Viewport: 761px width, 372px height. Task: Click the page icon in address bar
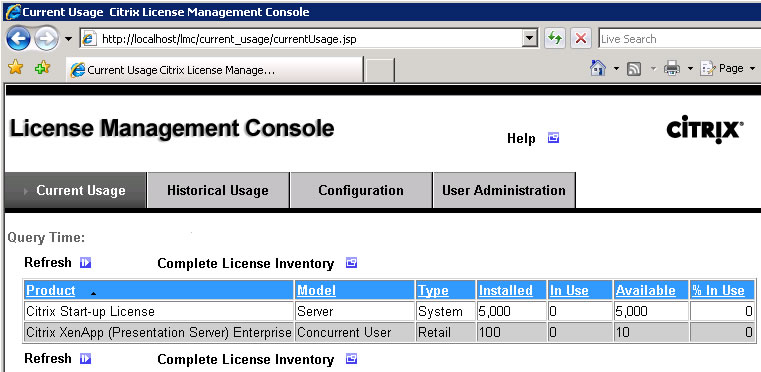89,39
